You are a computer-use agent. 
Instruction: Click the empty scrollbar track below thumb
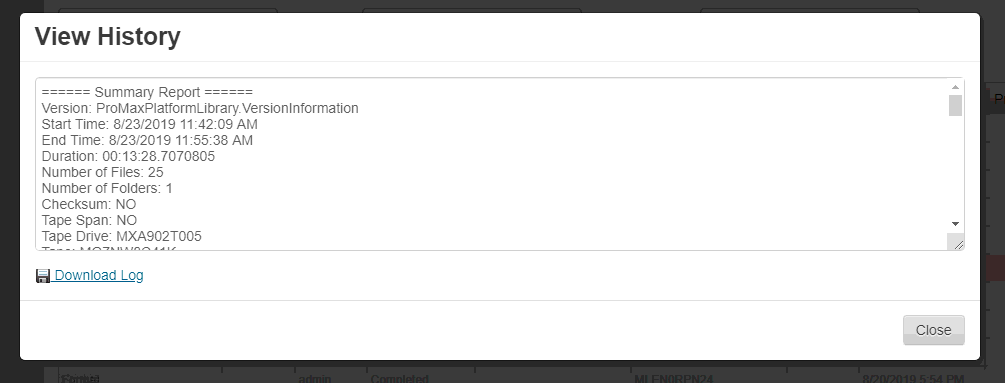coord(955,167)
